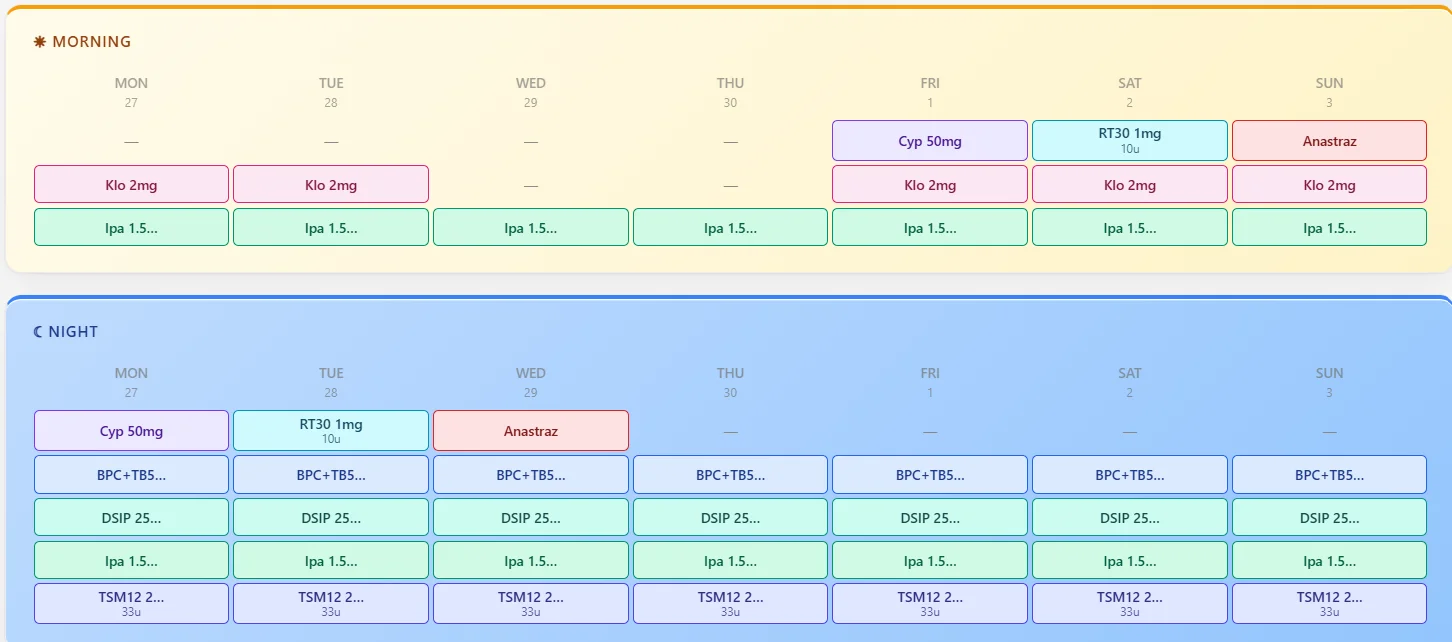Select Thursday night DSIP 25 card
Screen dimensions: 1452x642
click(x=730, y=518)
